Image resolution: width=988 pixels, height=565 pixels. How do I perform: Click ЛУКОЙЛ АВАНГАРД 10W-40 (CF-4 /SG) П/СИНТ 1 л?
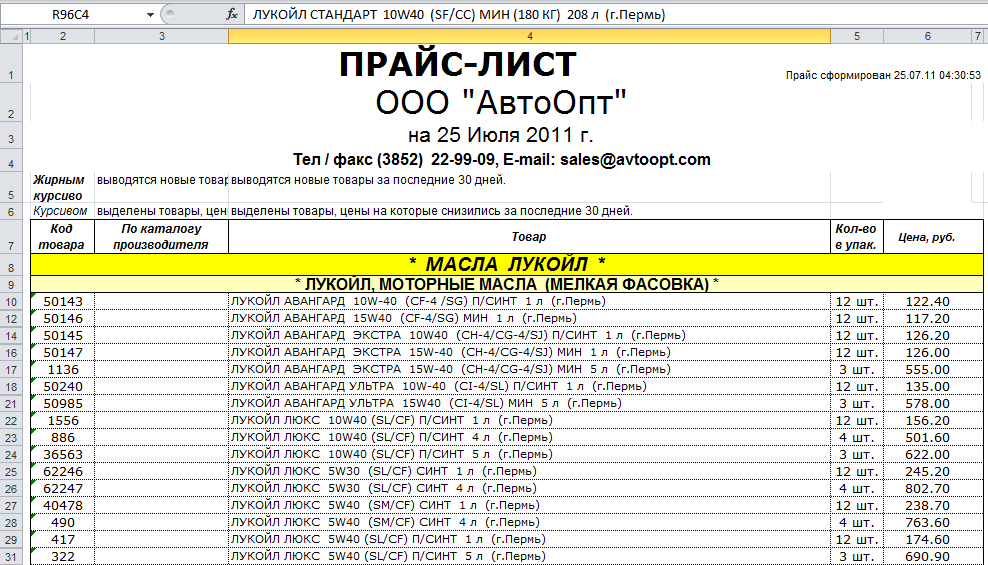(x=418, y=302)
